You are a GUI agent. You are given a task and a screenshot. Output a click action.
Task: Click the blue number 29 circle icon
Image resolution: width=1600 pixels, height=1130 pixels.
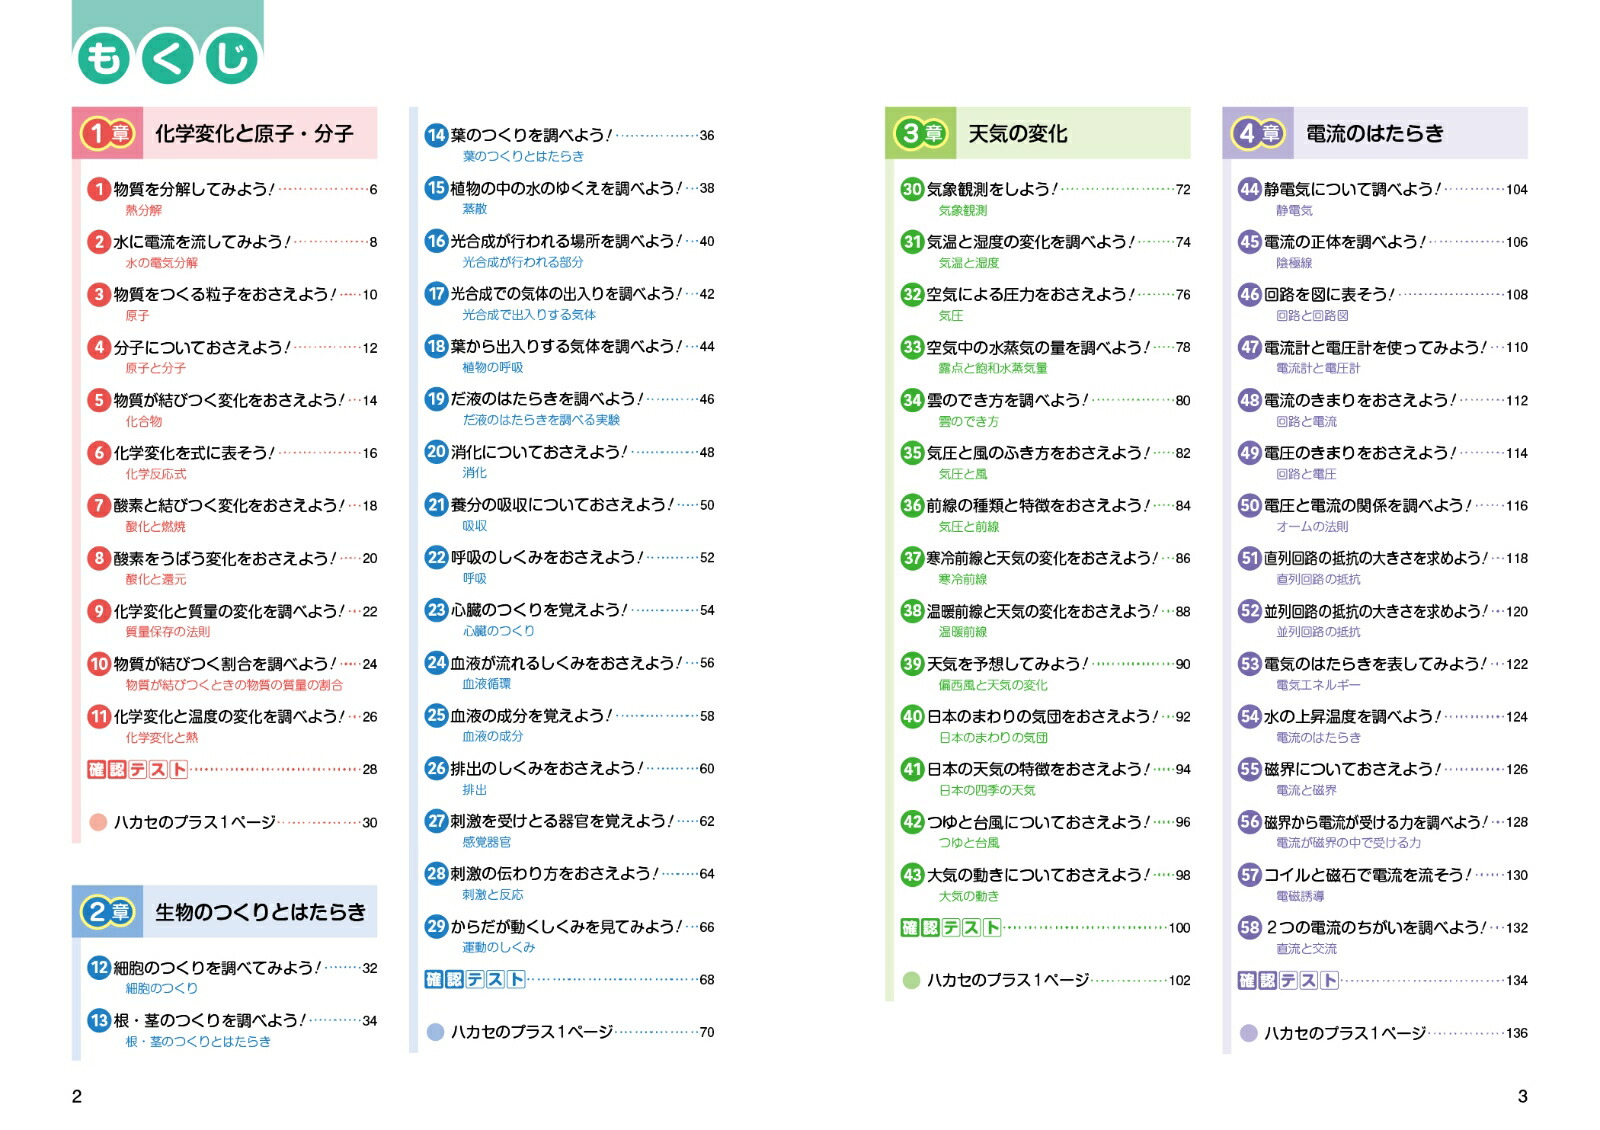tap(436, 926)
